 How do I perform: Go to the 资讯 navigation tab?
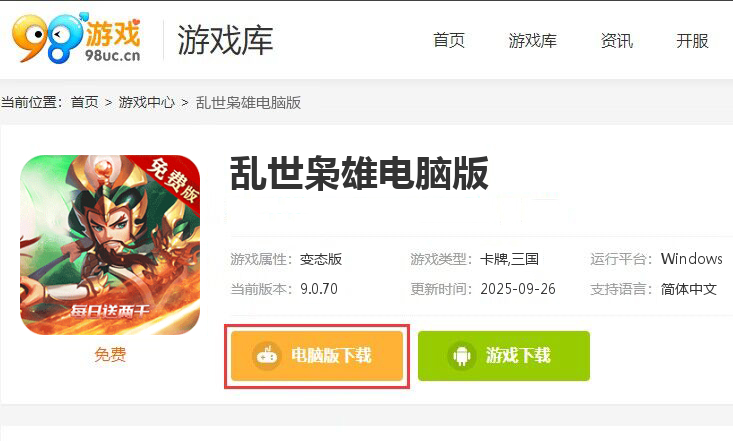click(617, 41)
